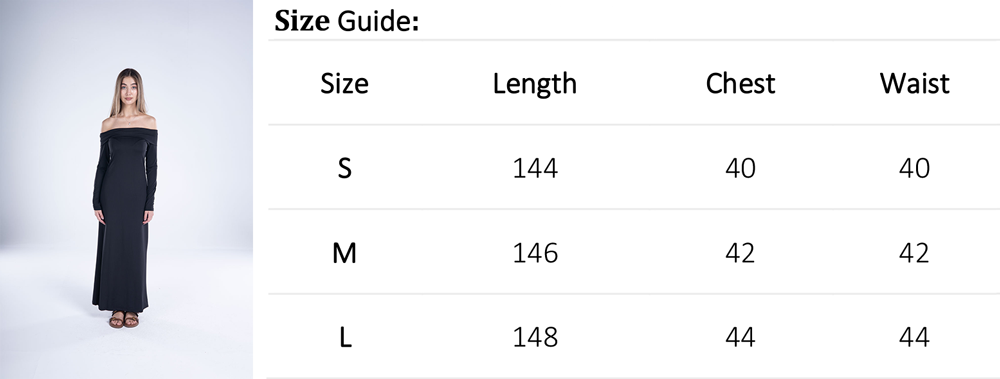The height and width of the screenshot is (379, 1000).
Task: Click the model's face in photo
Action: (129, 88)
